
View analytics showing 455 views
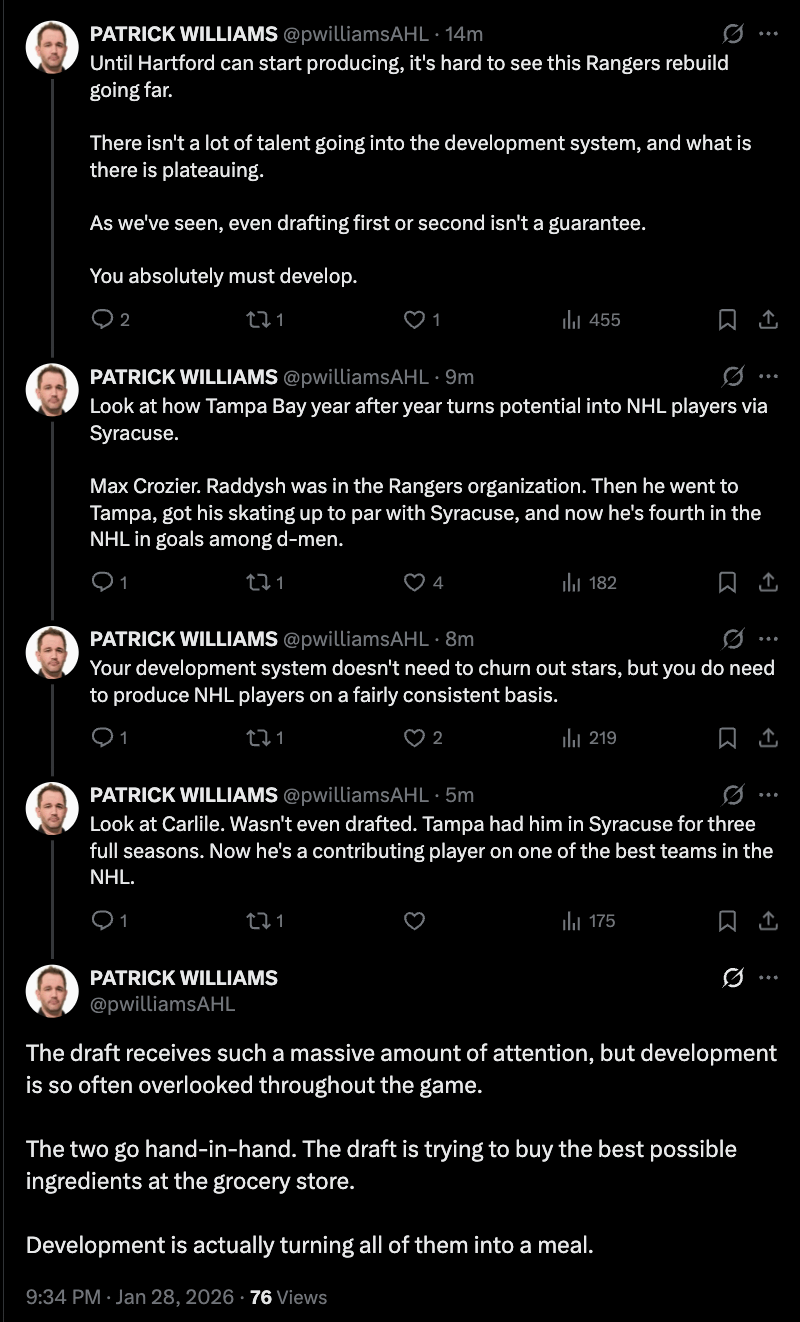pyautogui.click(x=592, y=320)
